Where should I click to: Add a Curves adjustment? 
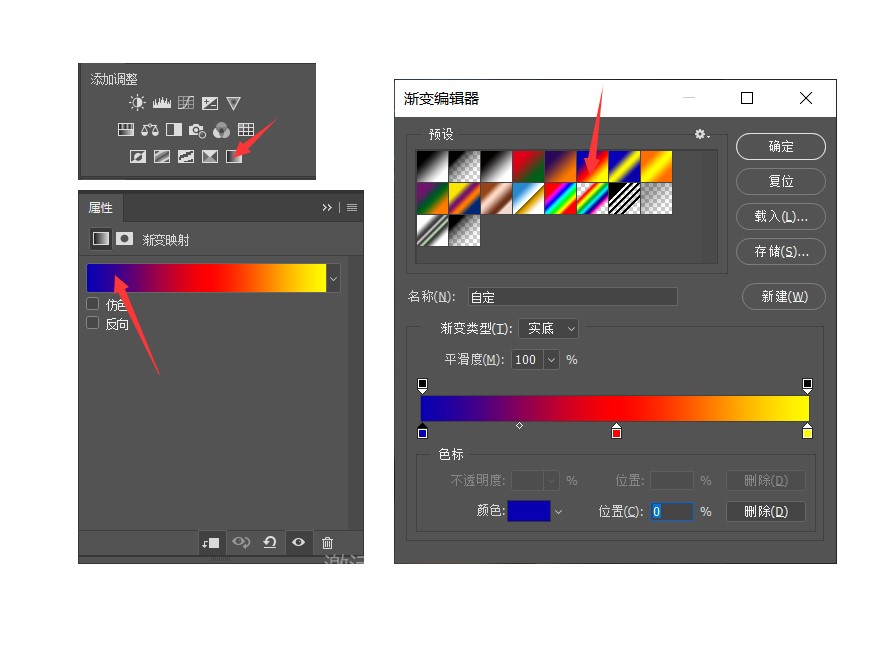(x=186, y=103)
